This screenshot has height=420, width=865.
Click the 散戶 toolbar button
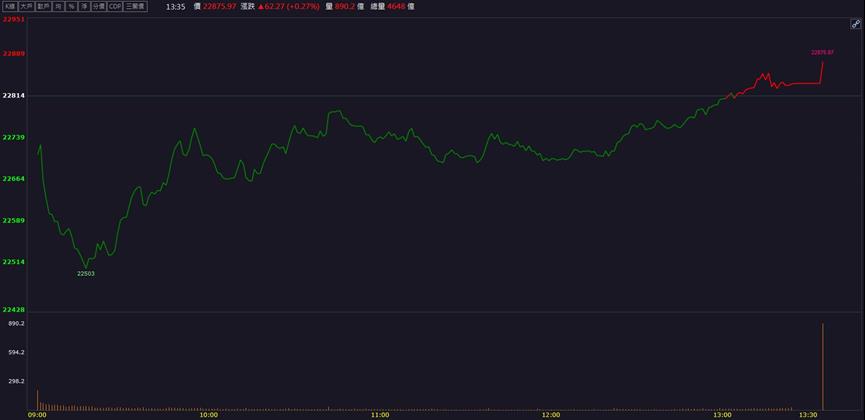44,7
